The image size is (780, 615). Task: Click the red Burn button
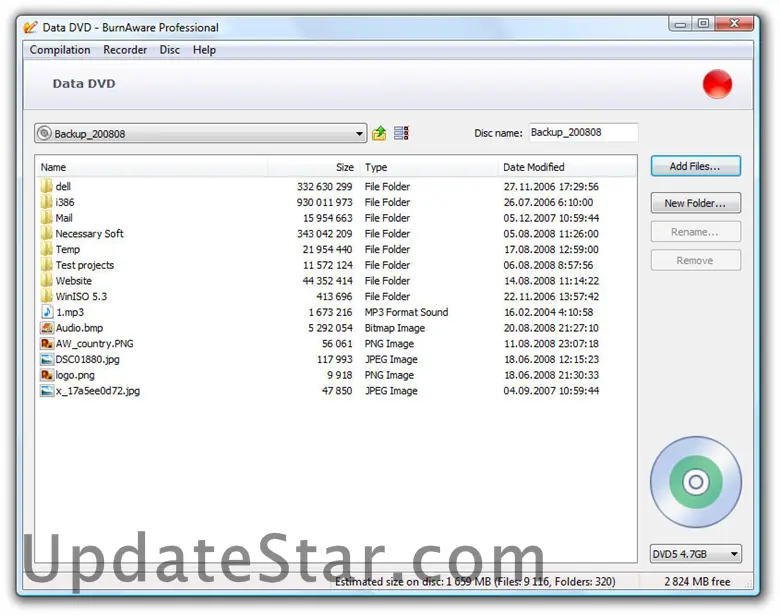tap(717, 84)
